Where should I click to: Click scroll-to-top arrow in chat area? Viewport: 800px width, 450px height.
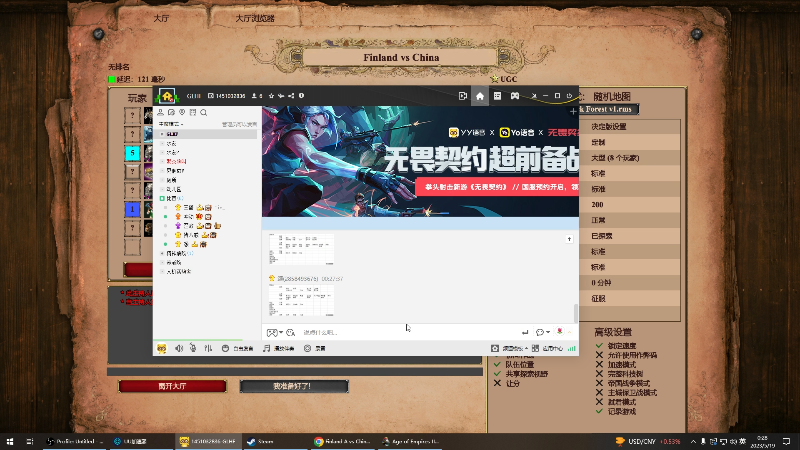click(569, 239)
